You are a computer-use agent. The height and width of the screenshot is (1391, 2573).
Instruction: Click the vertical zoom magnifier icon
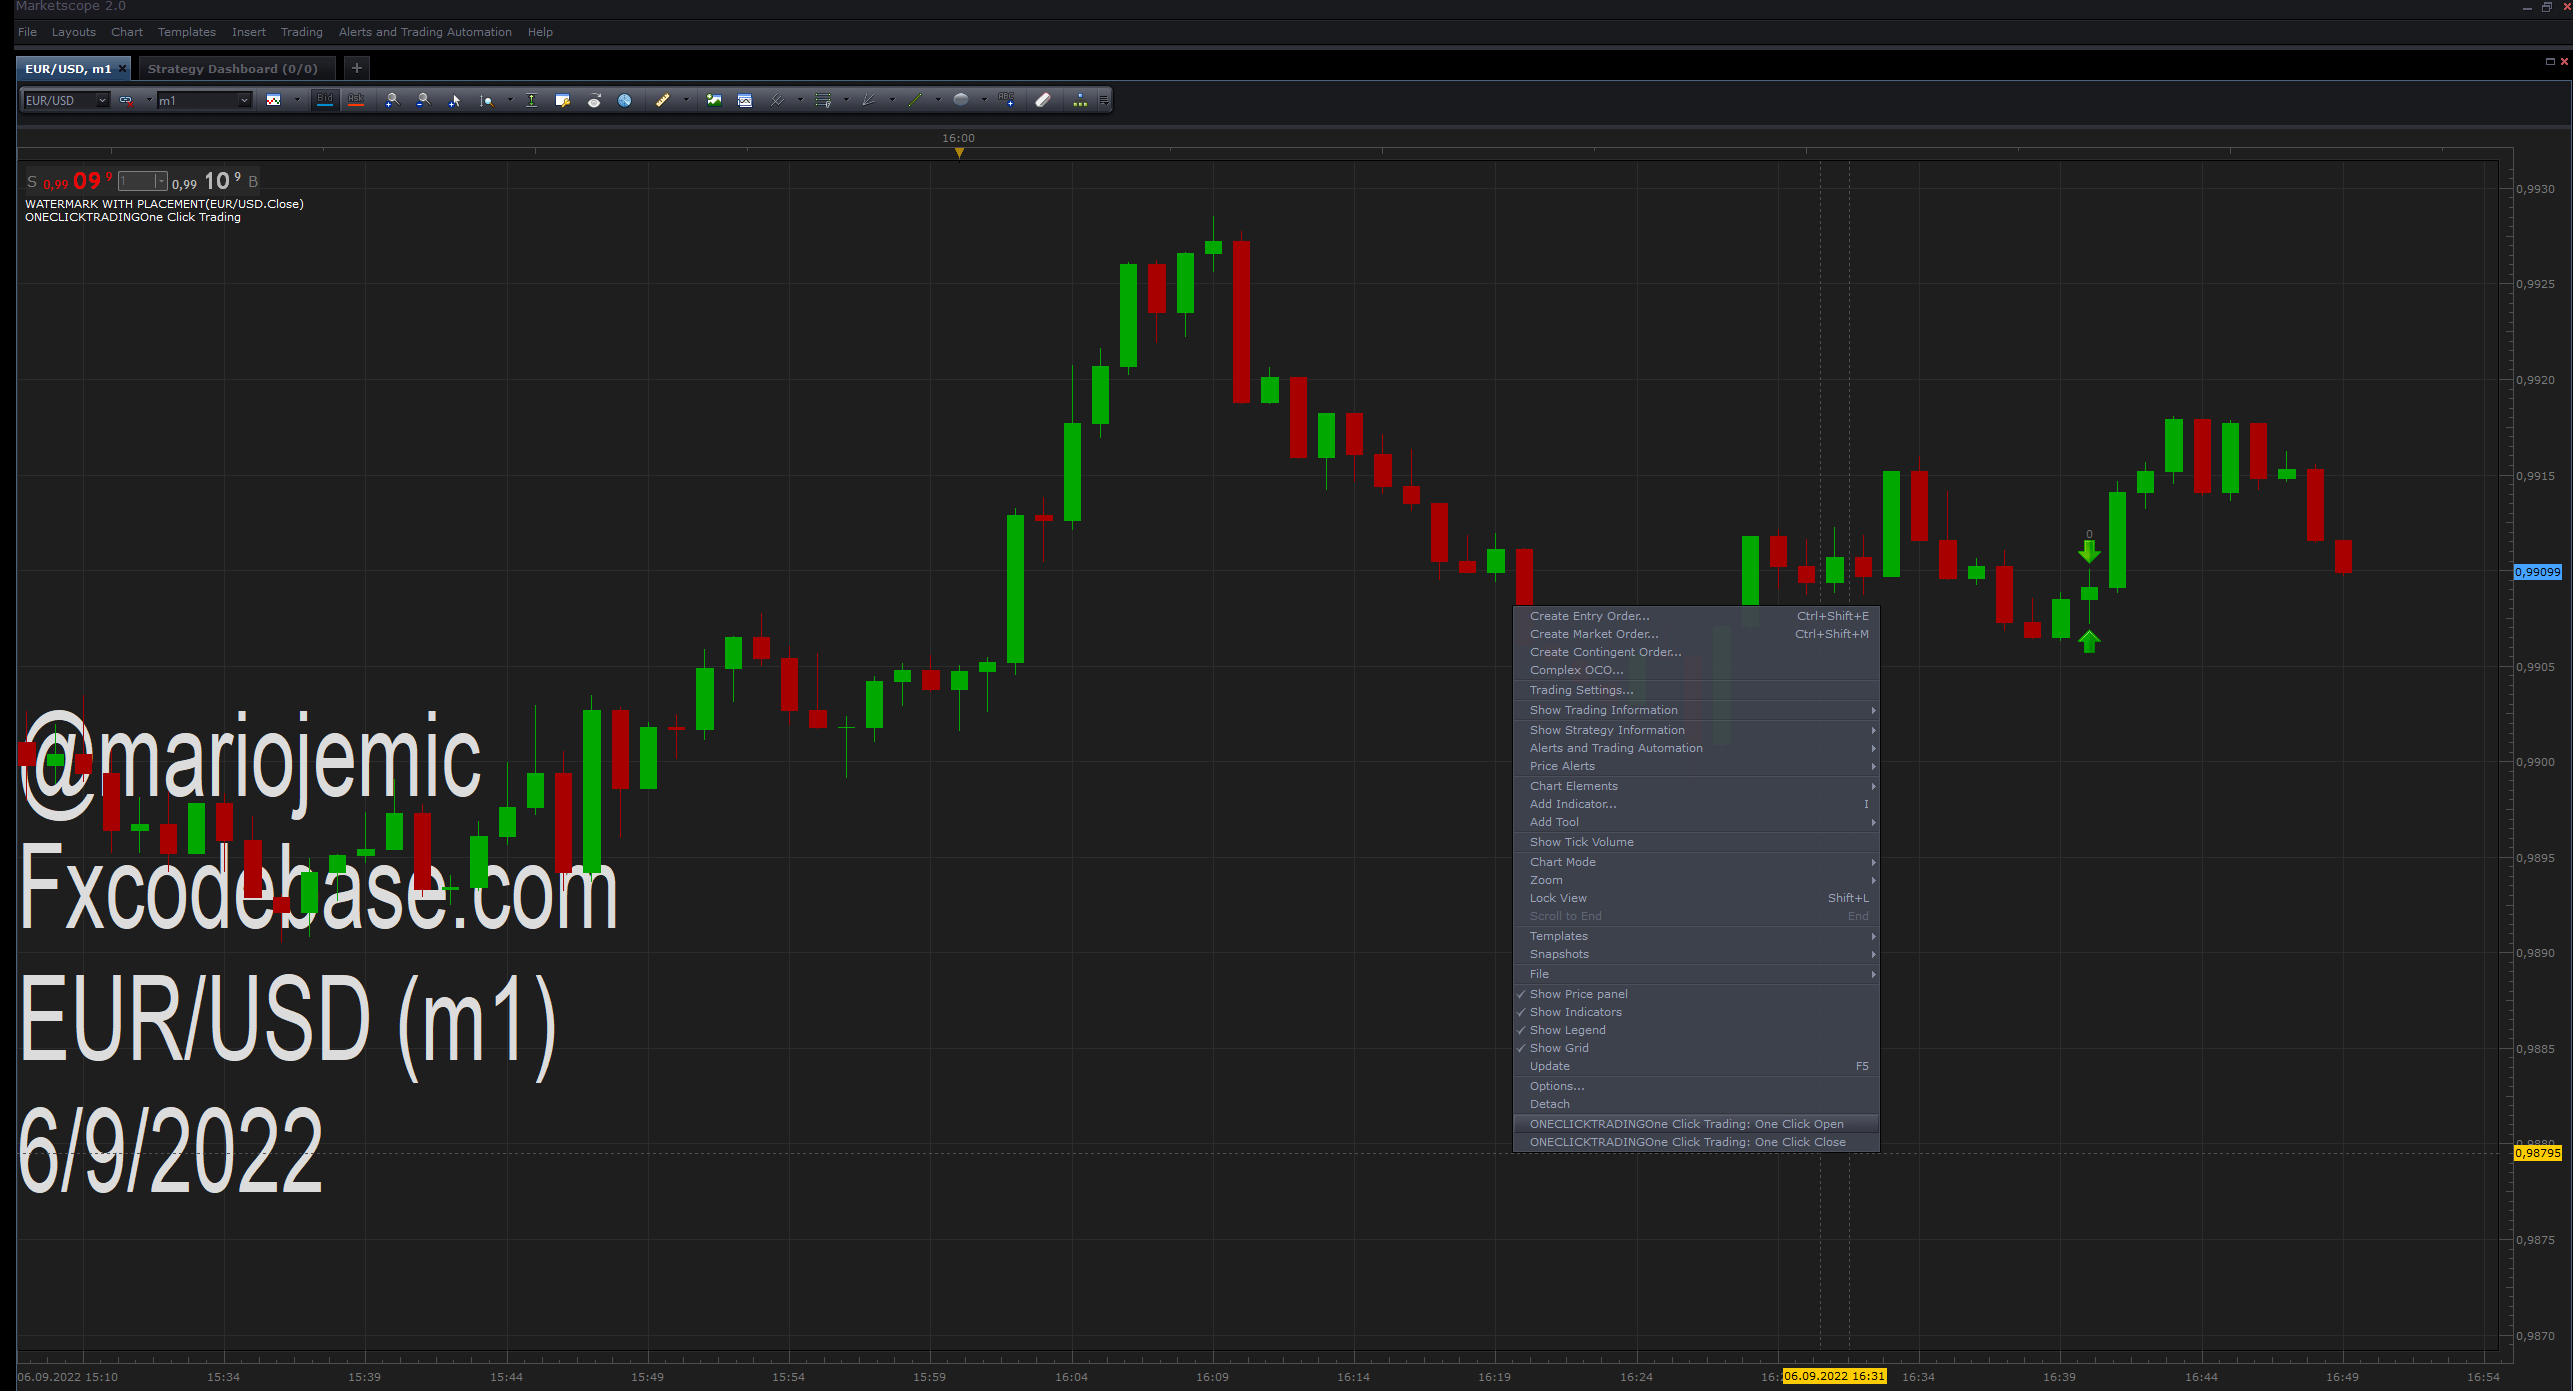click(x=487, y=100)
